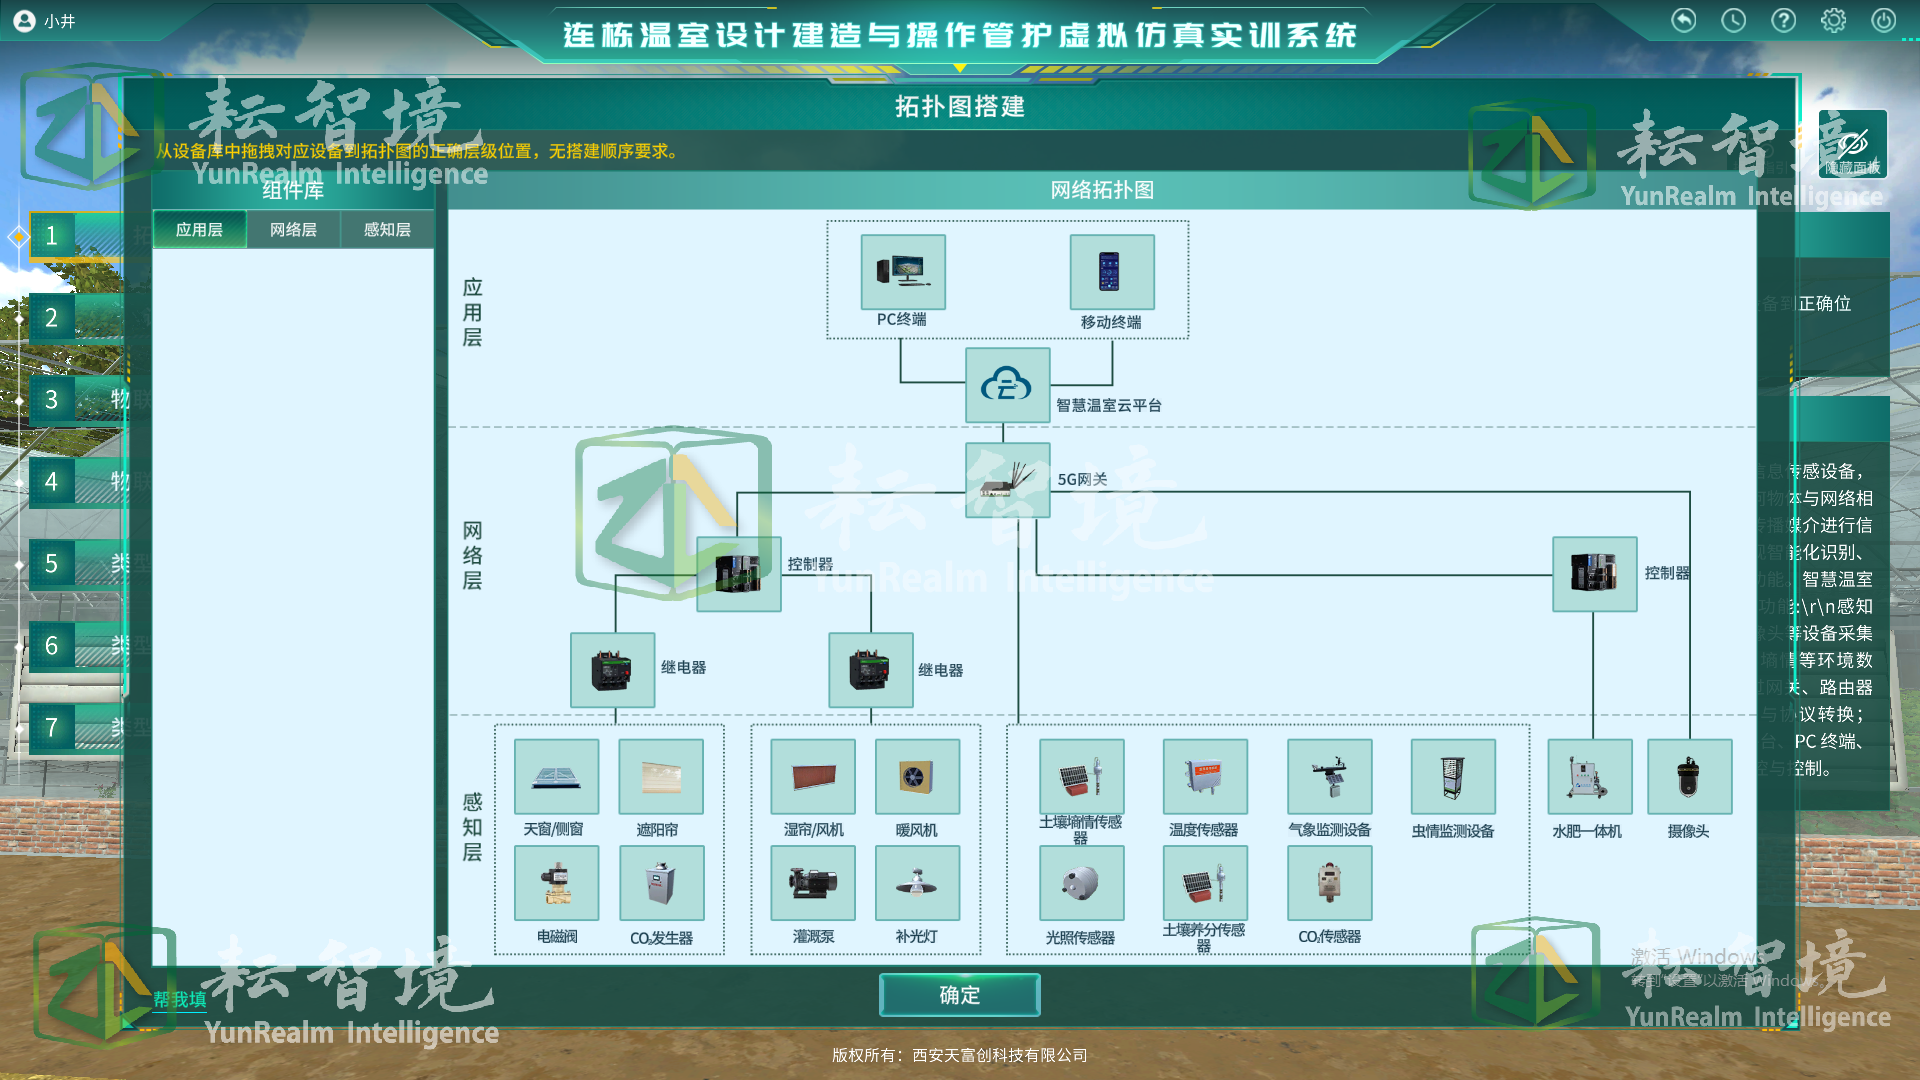Click the left 控制器 controller icon
The width and height of the screenshot is (1920, 1080).
click(x=739, y=574)
